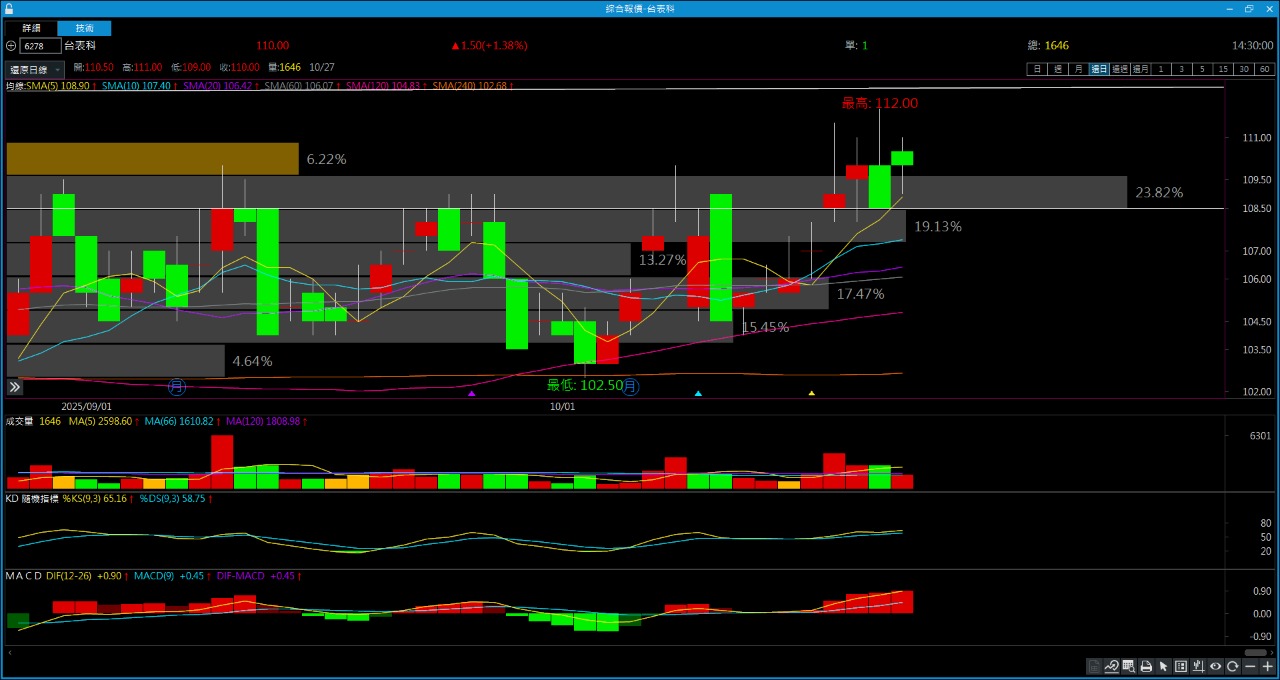Image resolution: width=1280 pixels, height=680 pixels.
Task: Open the panel layout icon
Action: pos(1181,666)
